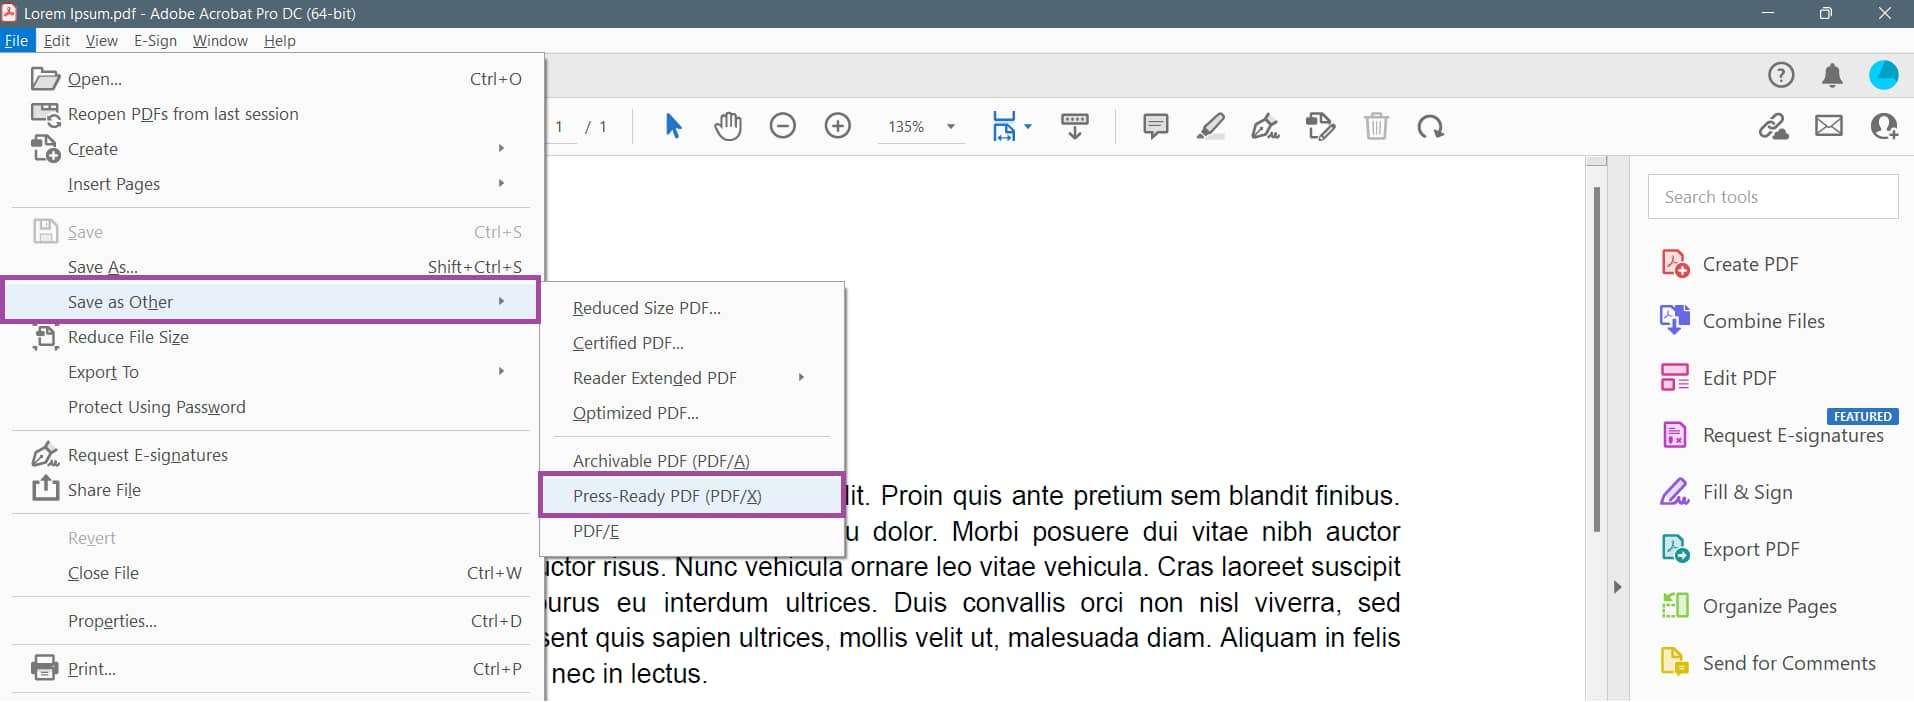Click the Search tools field
The height and width of the screenshot is (702, 1914).
(x=1772, y=197)
